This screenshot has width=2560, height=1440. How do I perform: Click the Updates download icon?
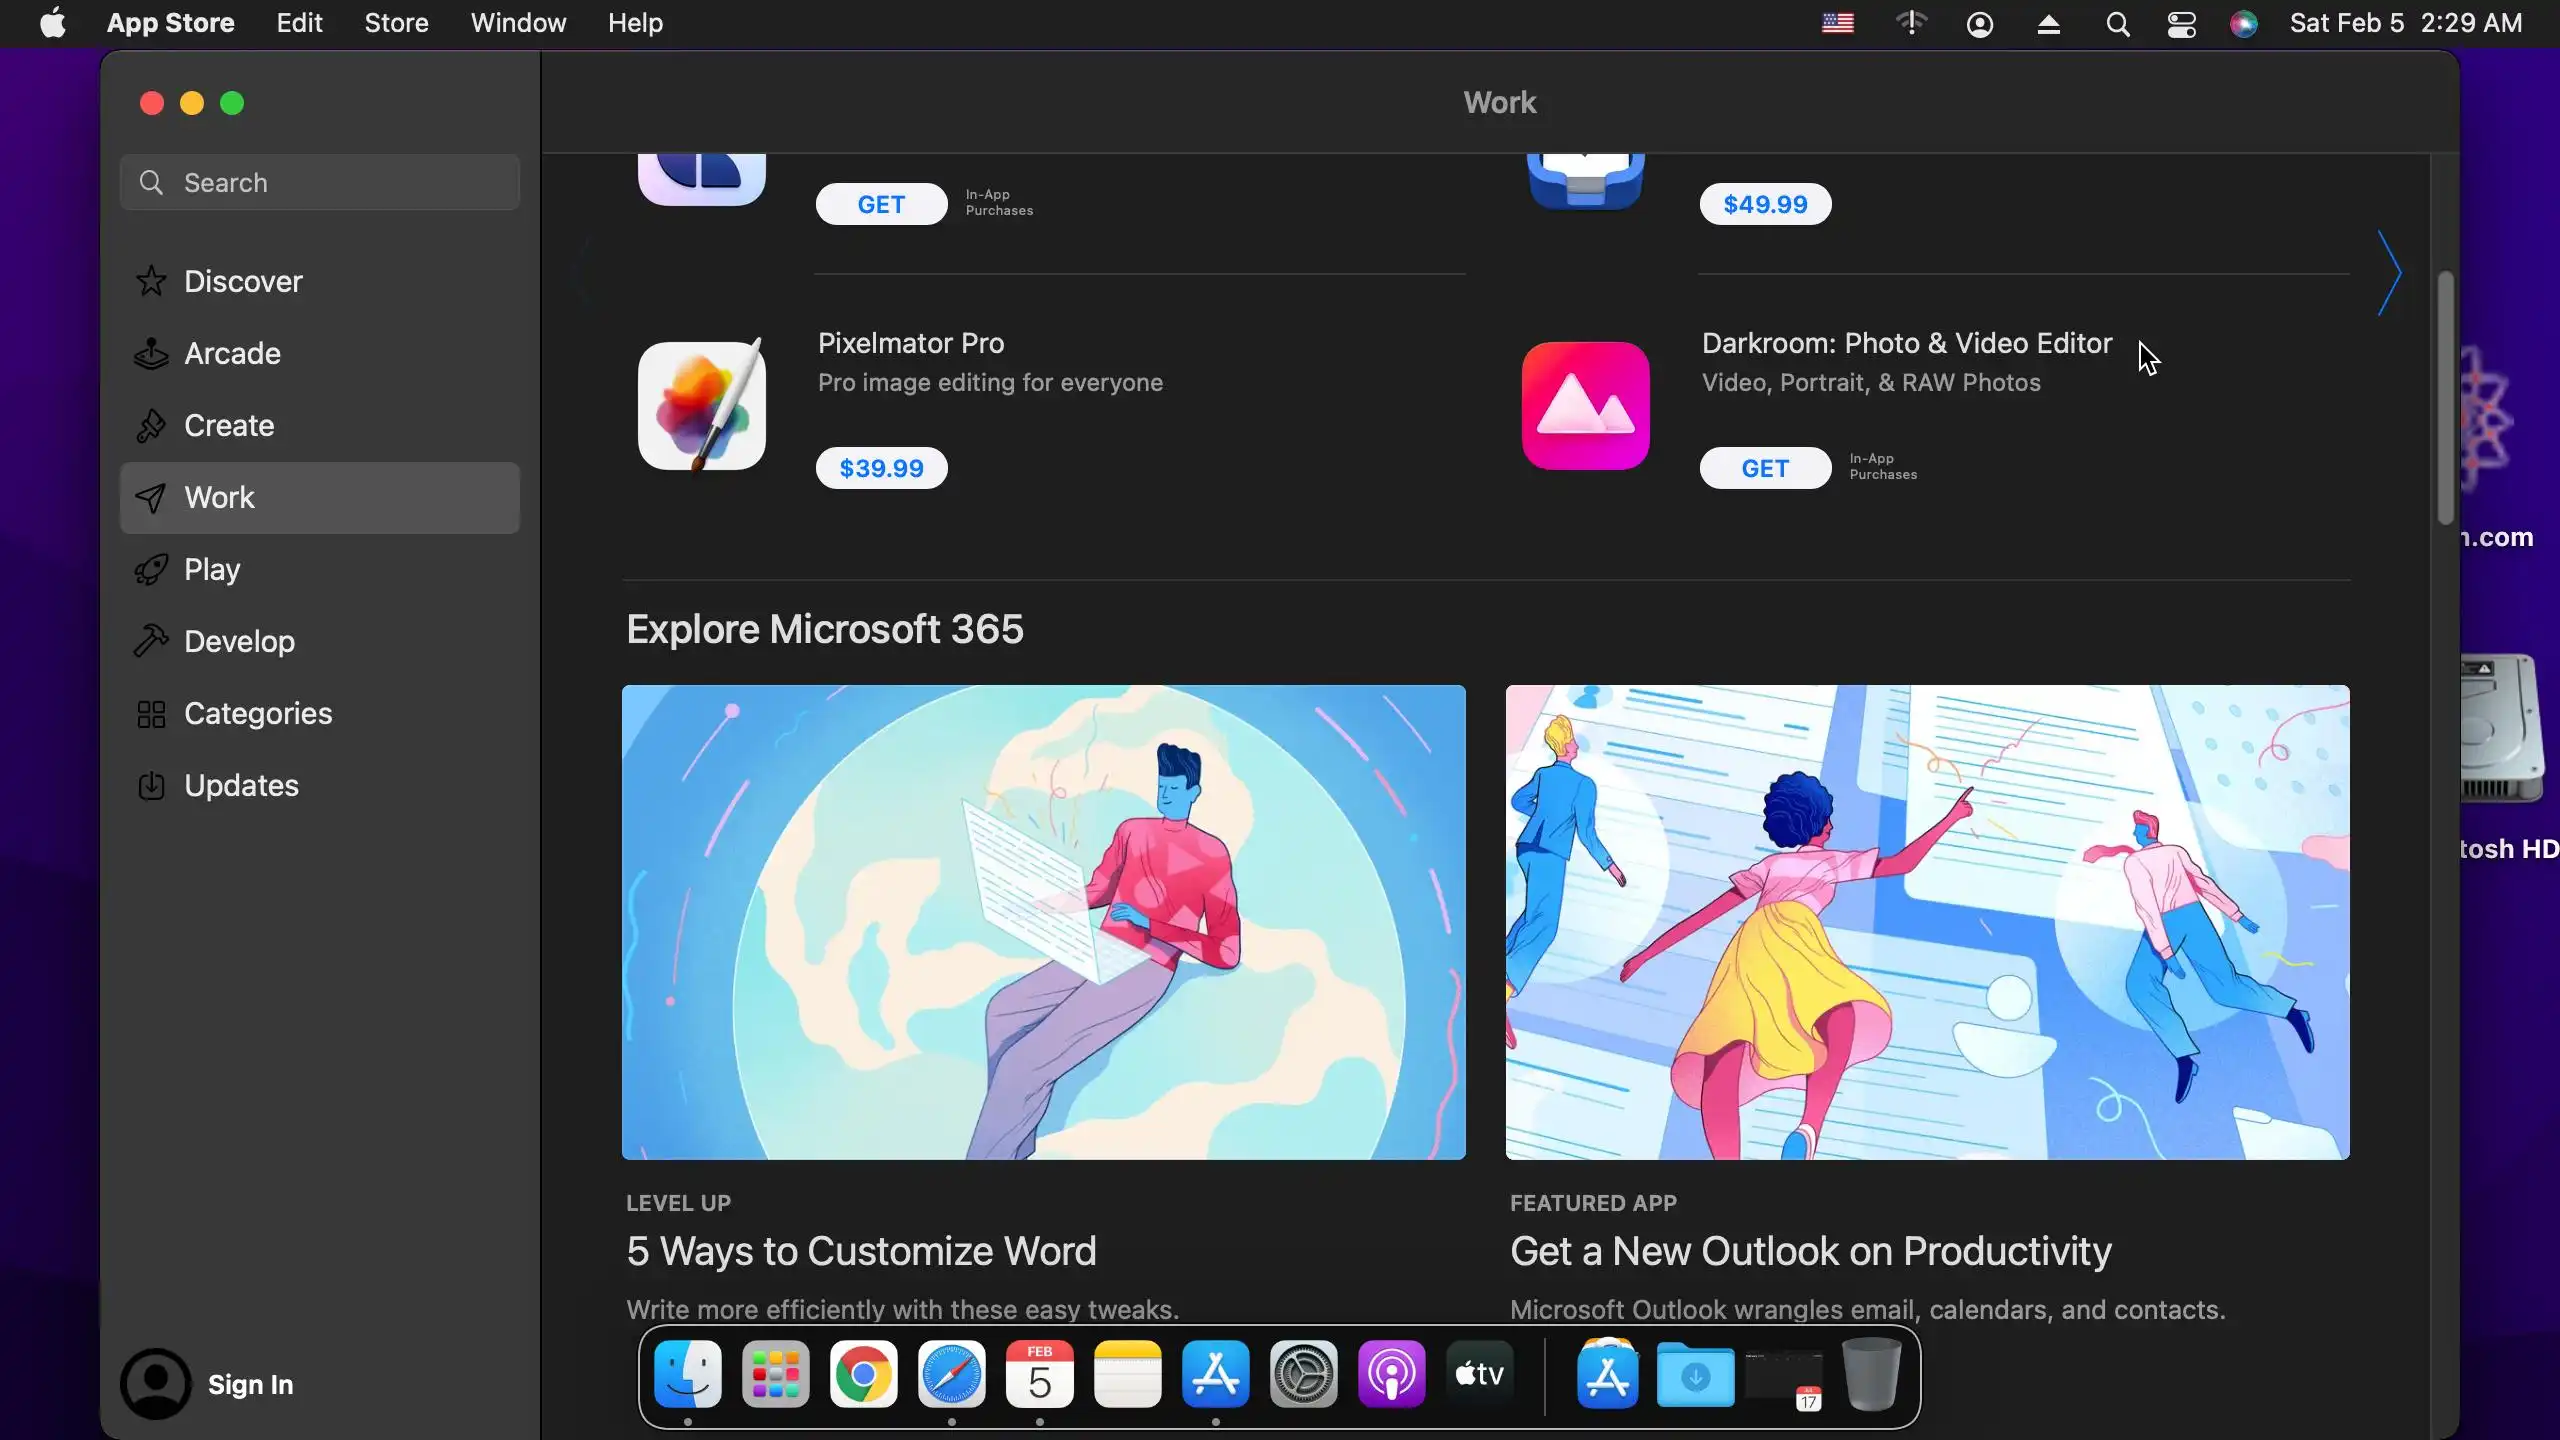pyautogui.click(x=151, y=785)
